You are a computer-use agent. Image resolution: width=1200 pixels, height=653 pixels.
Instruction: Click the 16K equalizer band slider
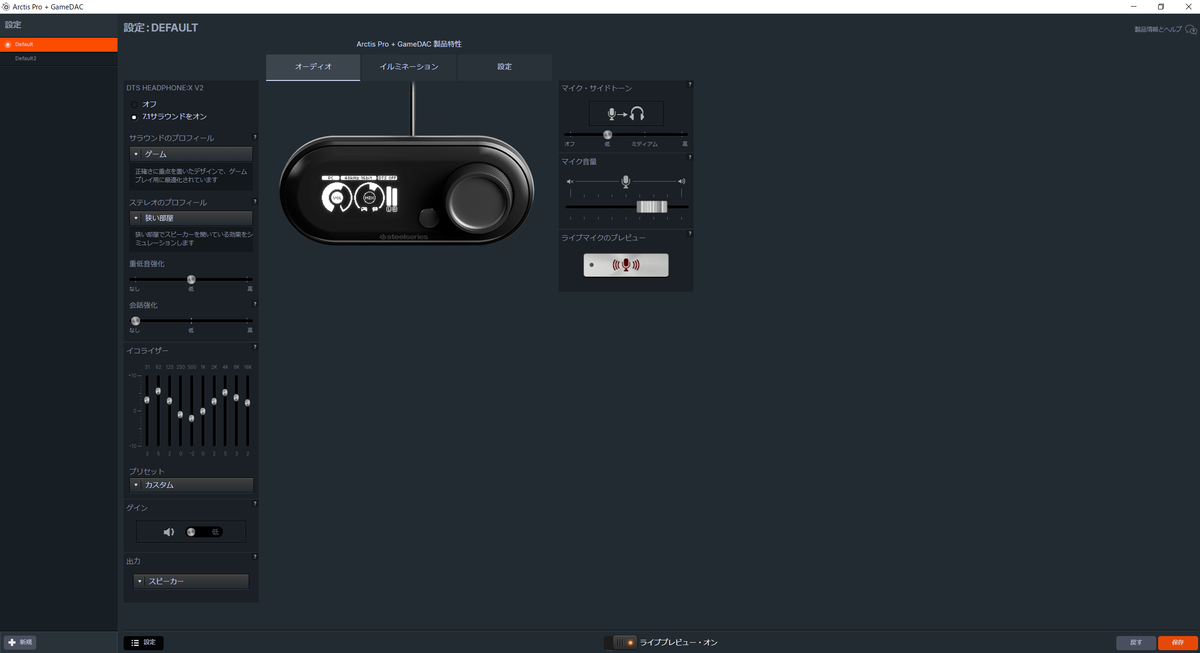click(247, 402)
